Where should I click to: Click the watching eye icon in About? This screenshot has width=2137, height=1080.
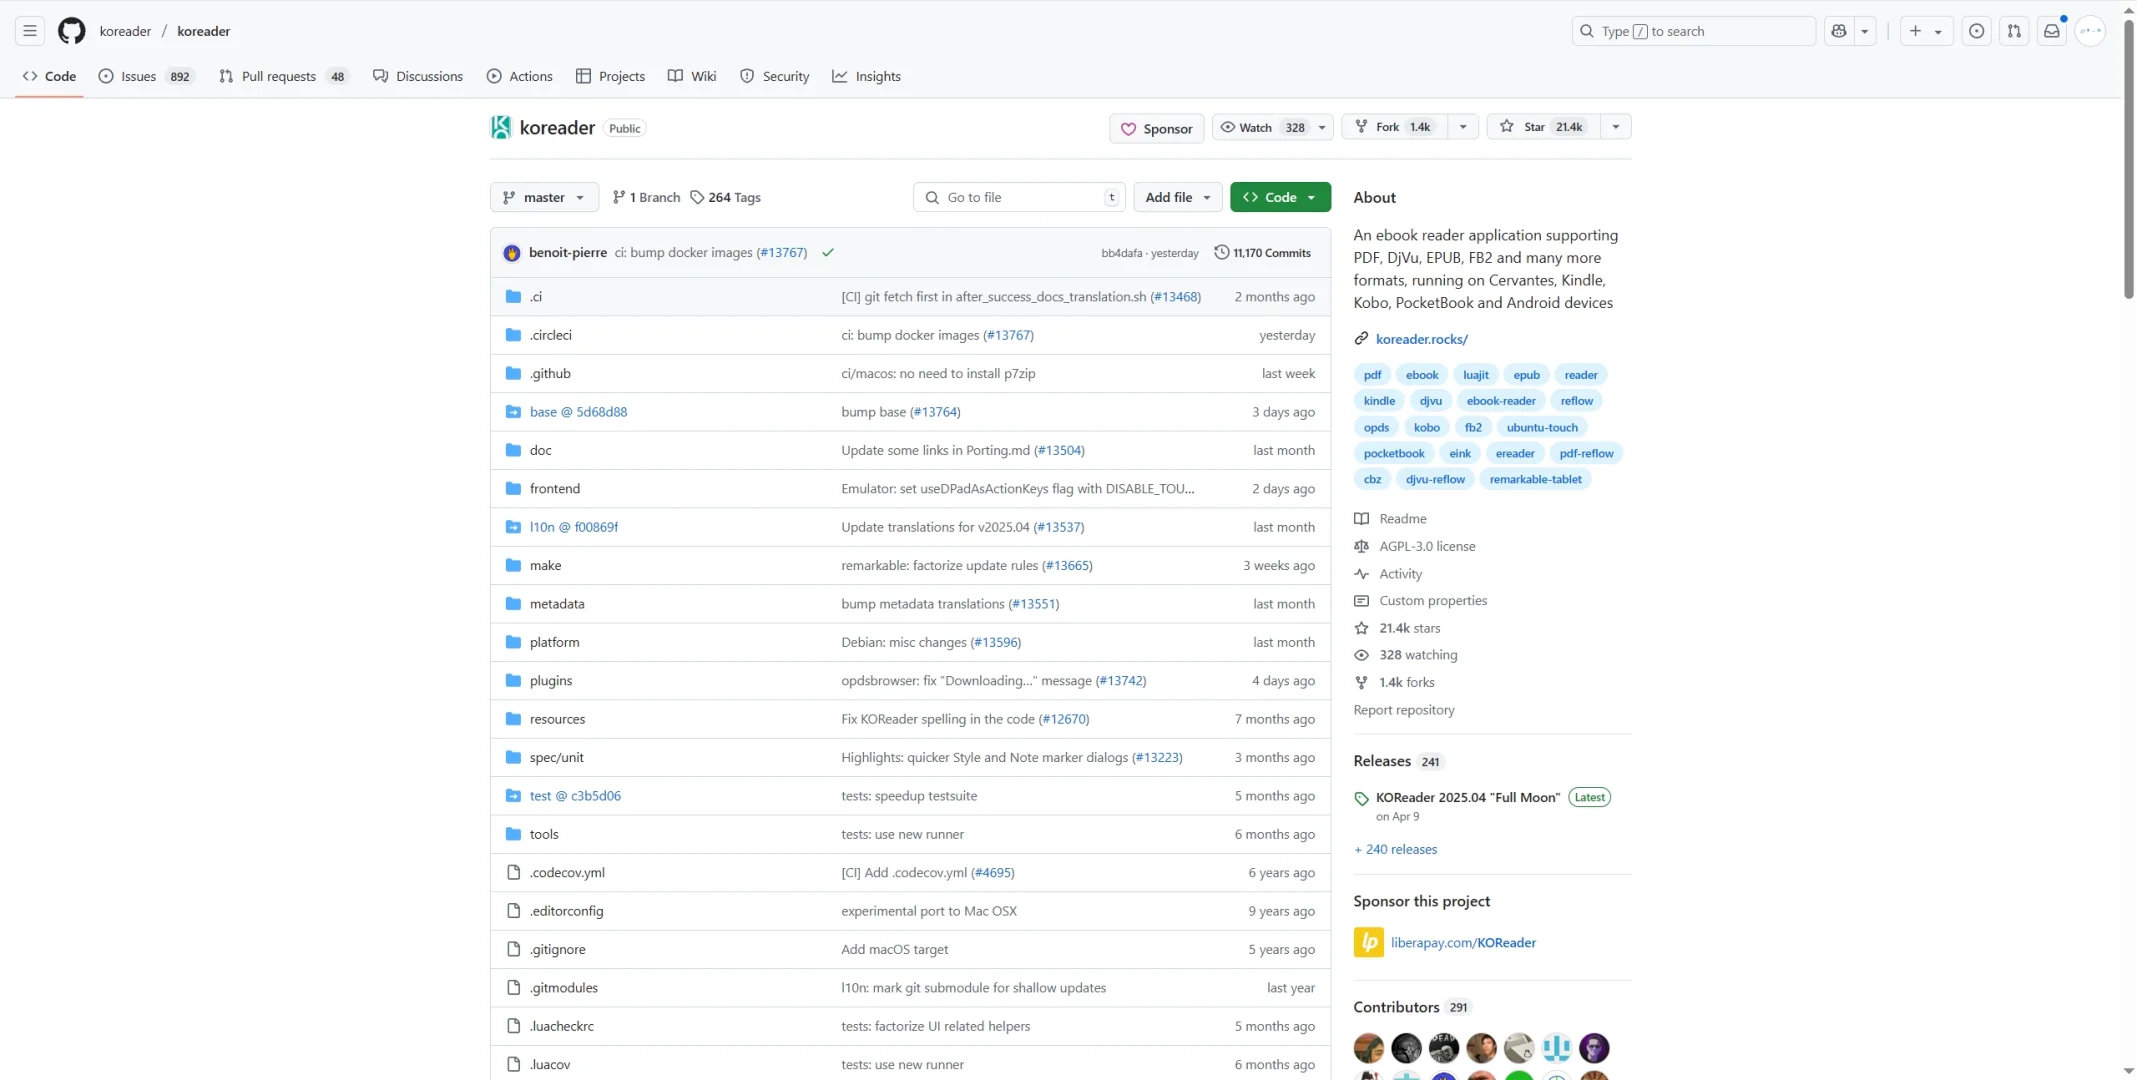point(1361,655)
